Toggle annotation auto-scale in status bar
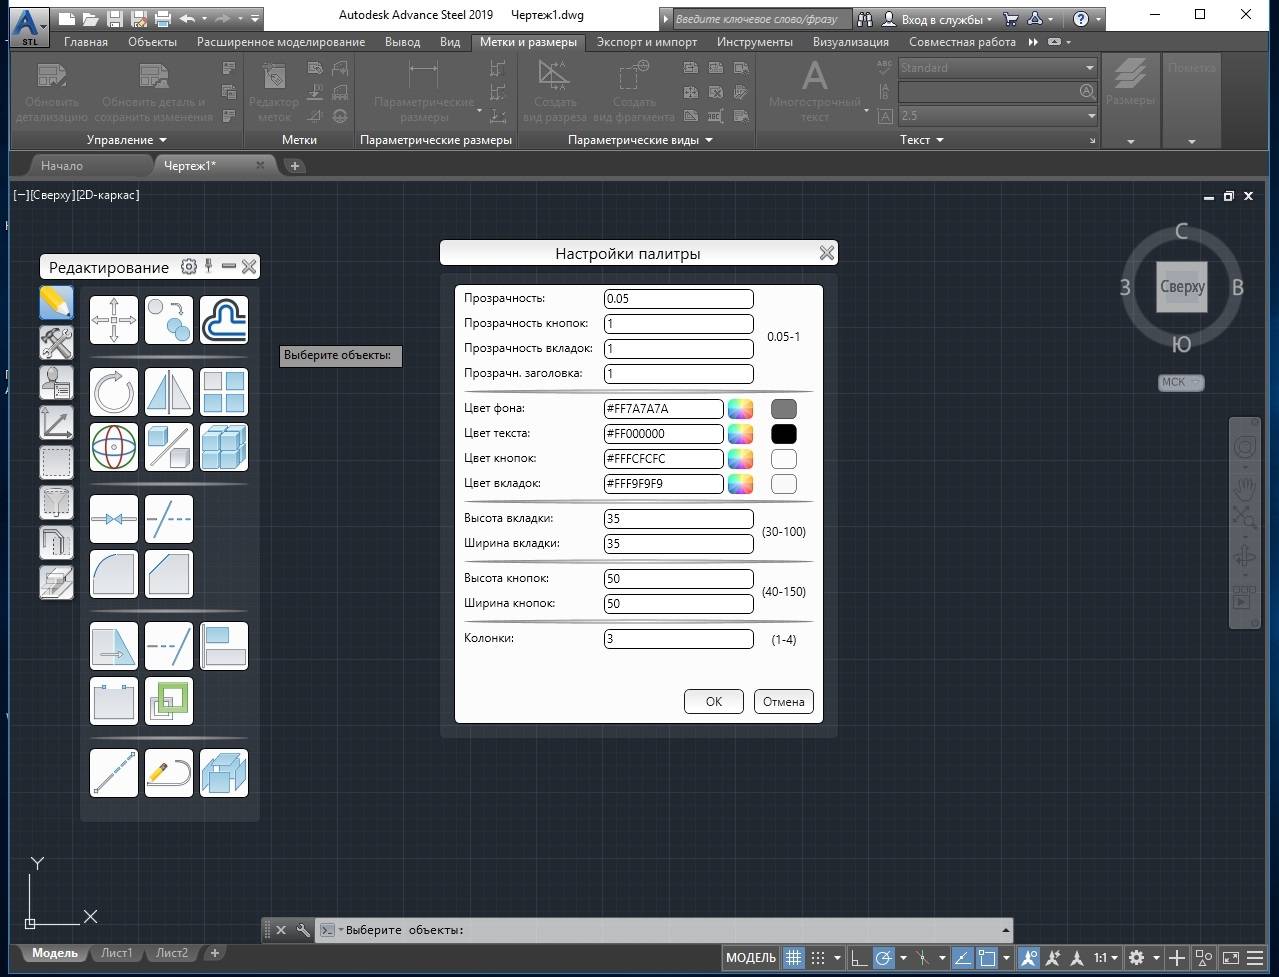Screen dimensions: 1279x977 tap(1054, 958)
